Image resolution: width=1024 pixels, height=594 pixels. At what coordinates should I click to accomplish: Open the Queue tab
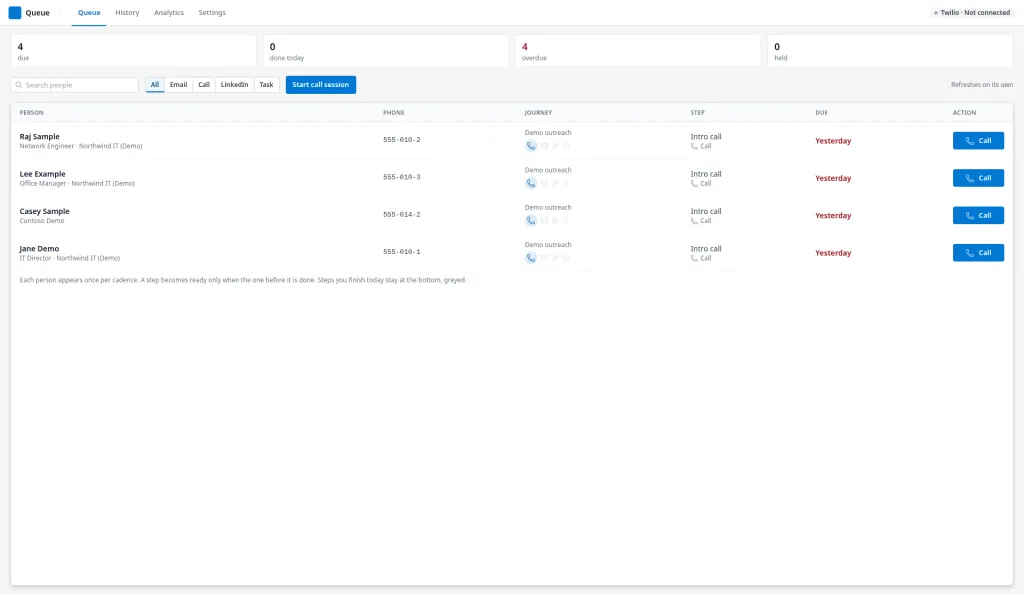89,12
